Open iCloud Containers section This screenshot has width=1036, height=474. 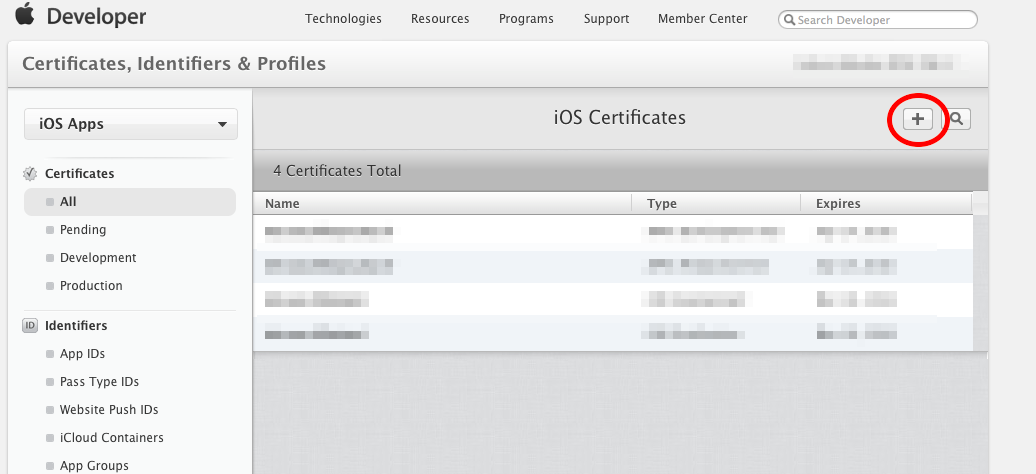click(111, 438)
